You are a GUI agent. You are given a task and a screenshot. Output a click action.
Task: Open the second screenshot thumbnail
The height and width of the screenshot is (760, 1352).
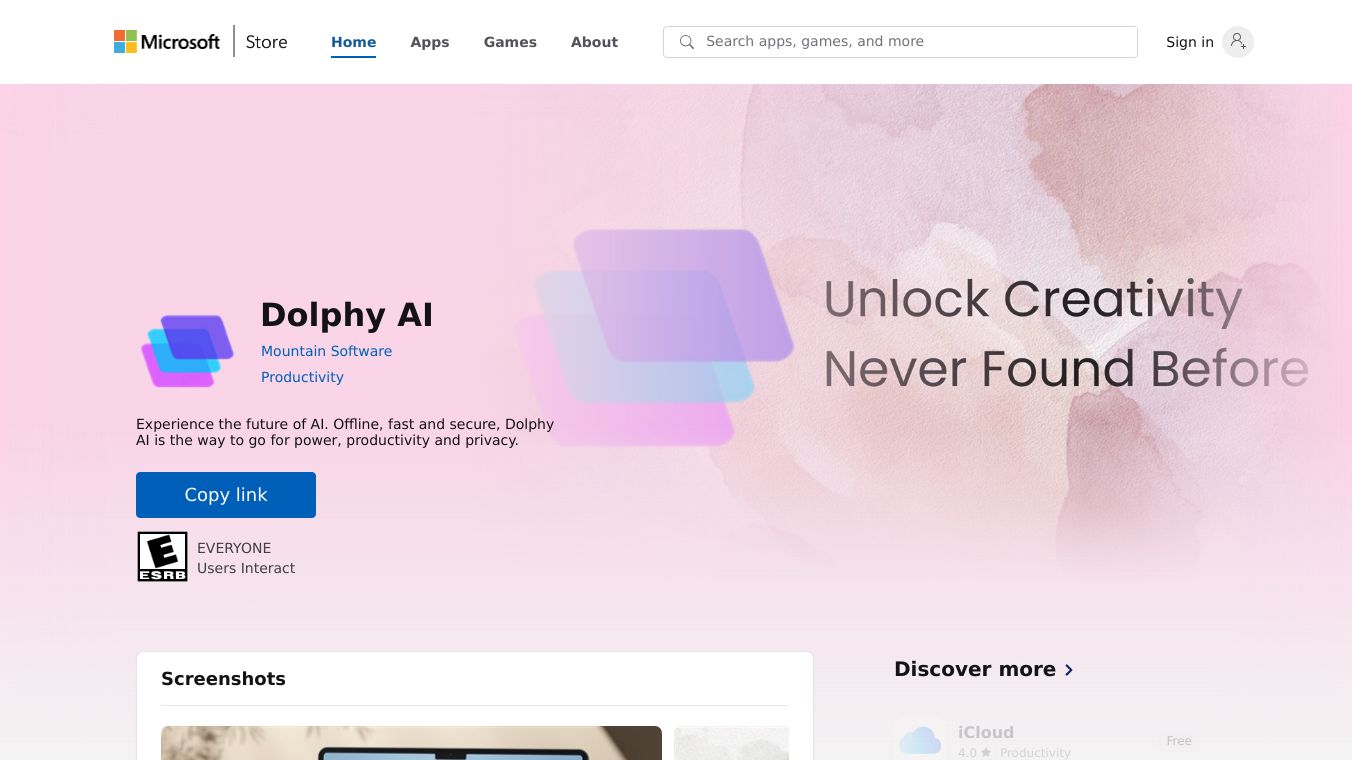(731, 743)
